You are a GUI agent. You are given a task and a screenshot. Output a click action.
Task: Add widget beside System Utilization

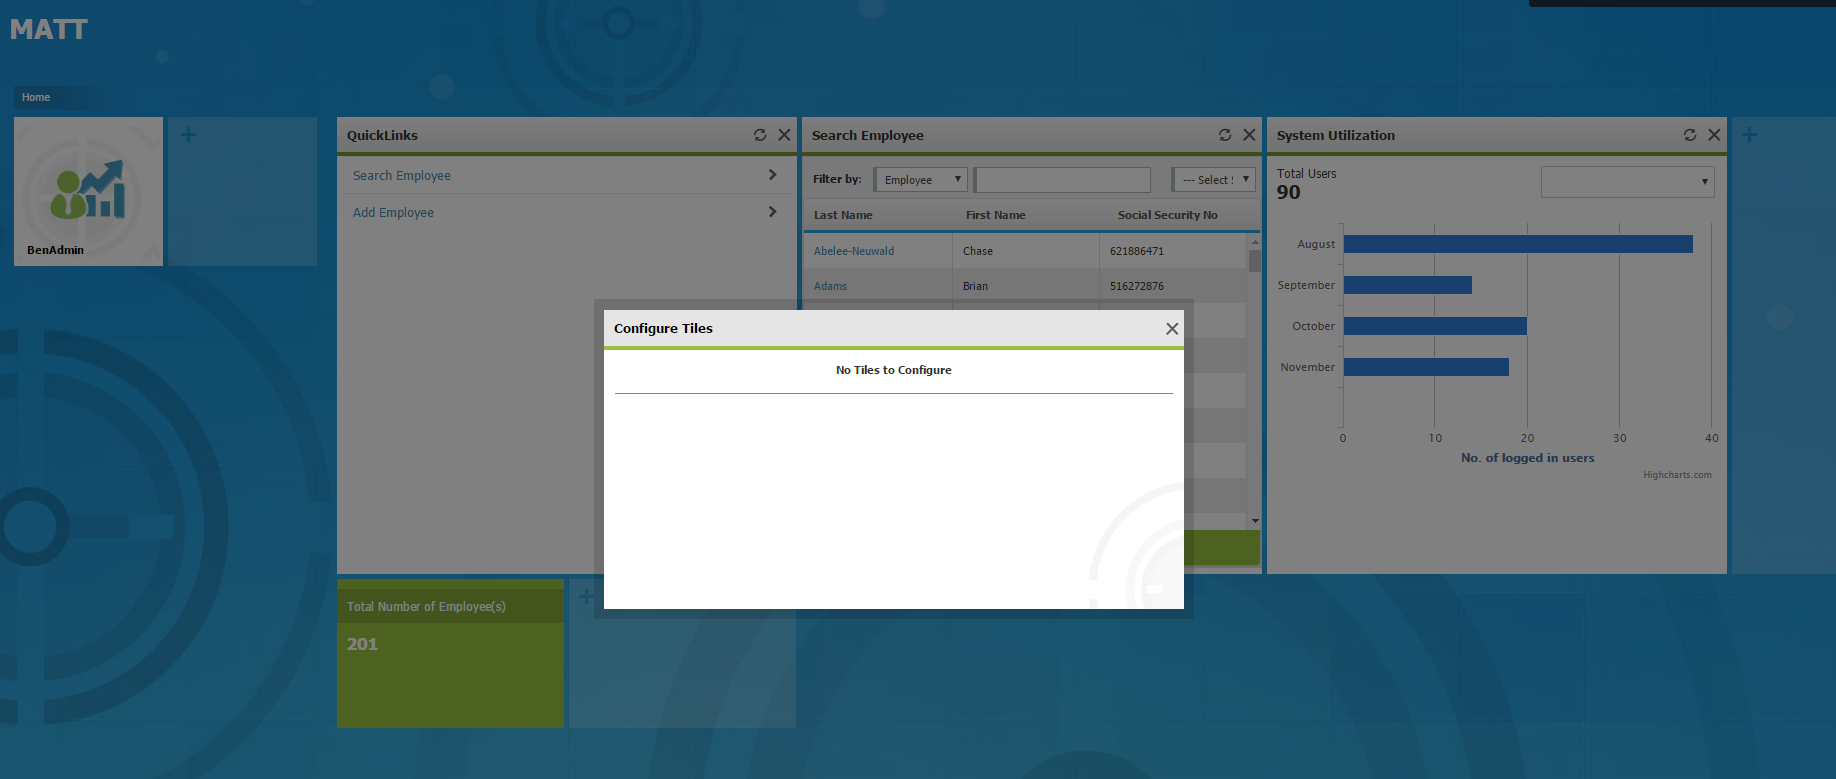click(1749, 135)
